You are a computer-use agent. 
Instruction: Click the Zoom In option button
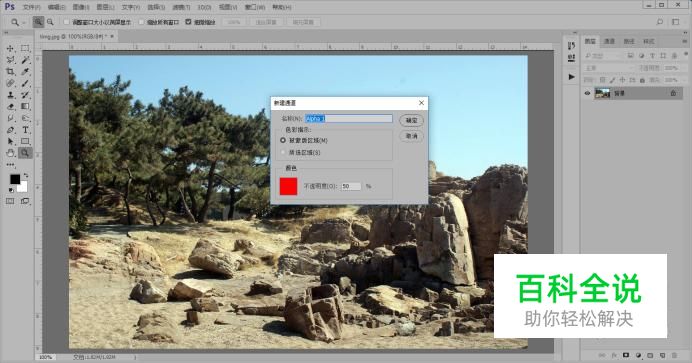tap(38, 22)
